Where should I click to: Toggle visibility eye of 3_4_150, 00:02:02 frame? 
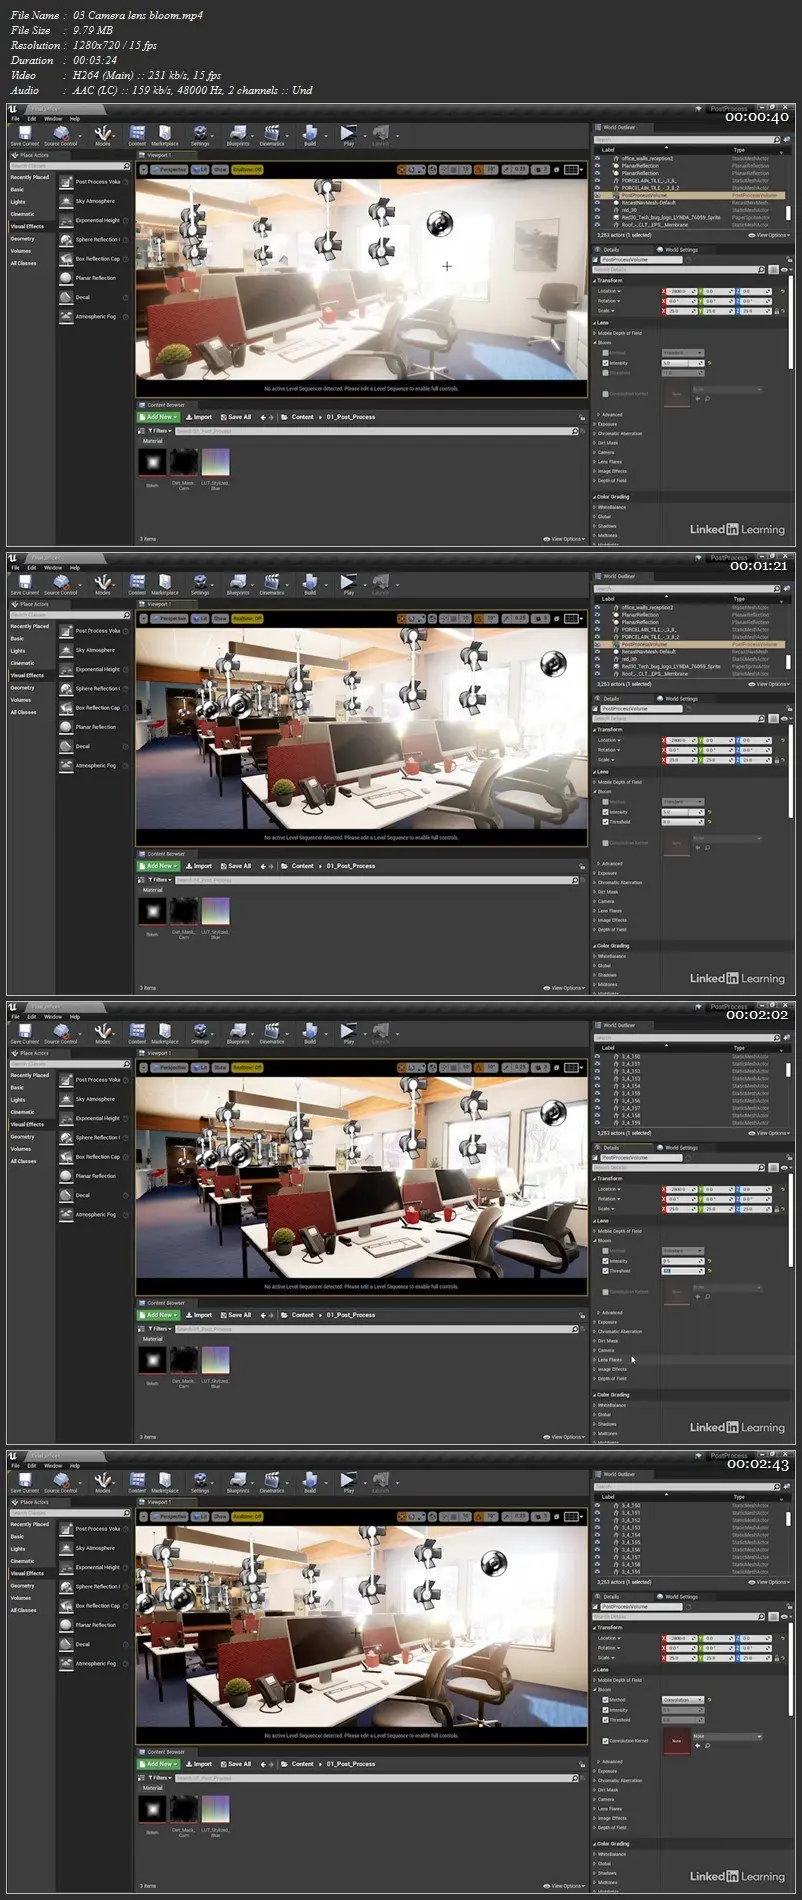[598, 1056]
